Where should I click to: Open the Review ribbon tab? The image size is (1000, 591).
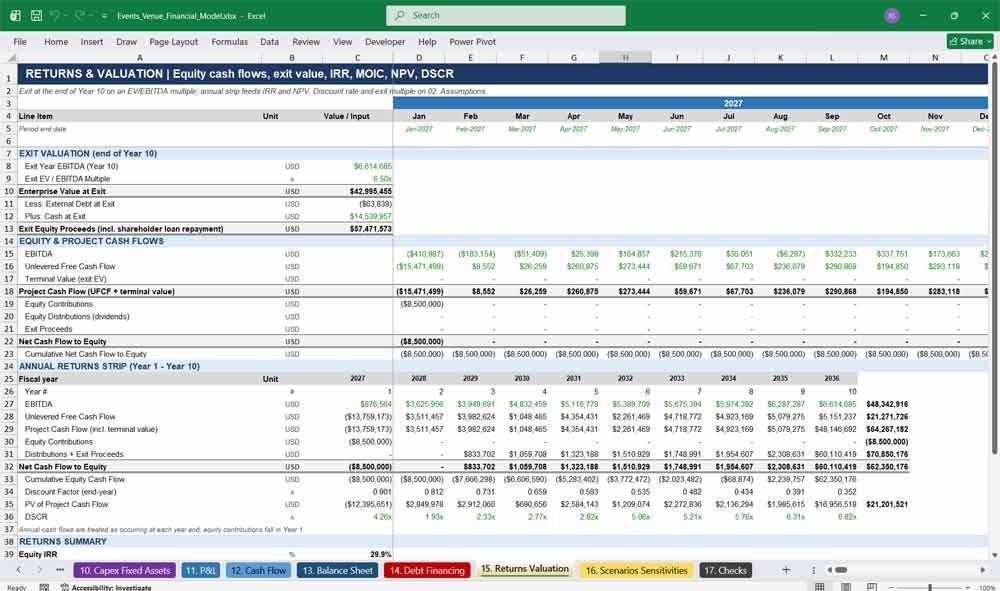306,41
